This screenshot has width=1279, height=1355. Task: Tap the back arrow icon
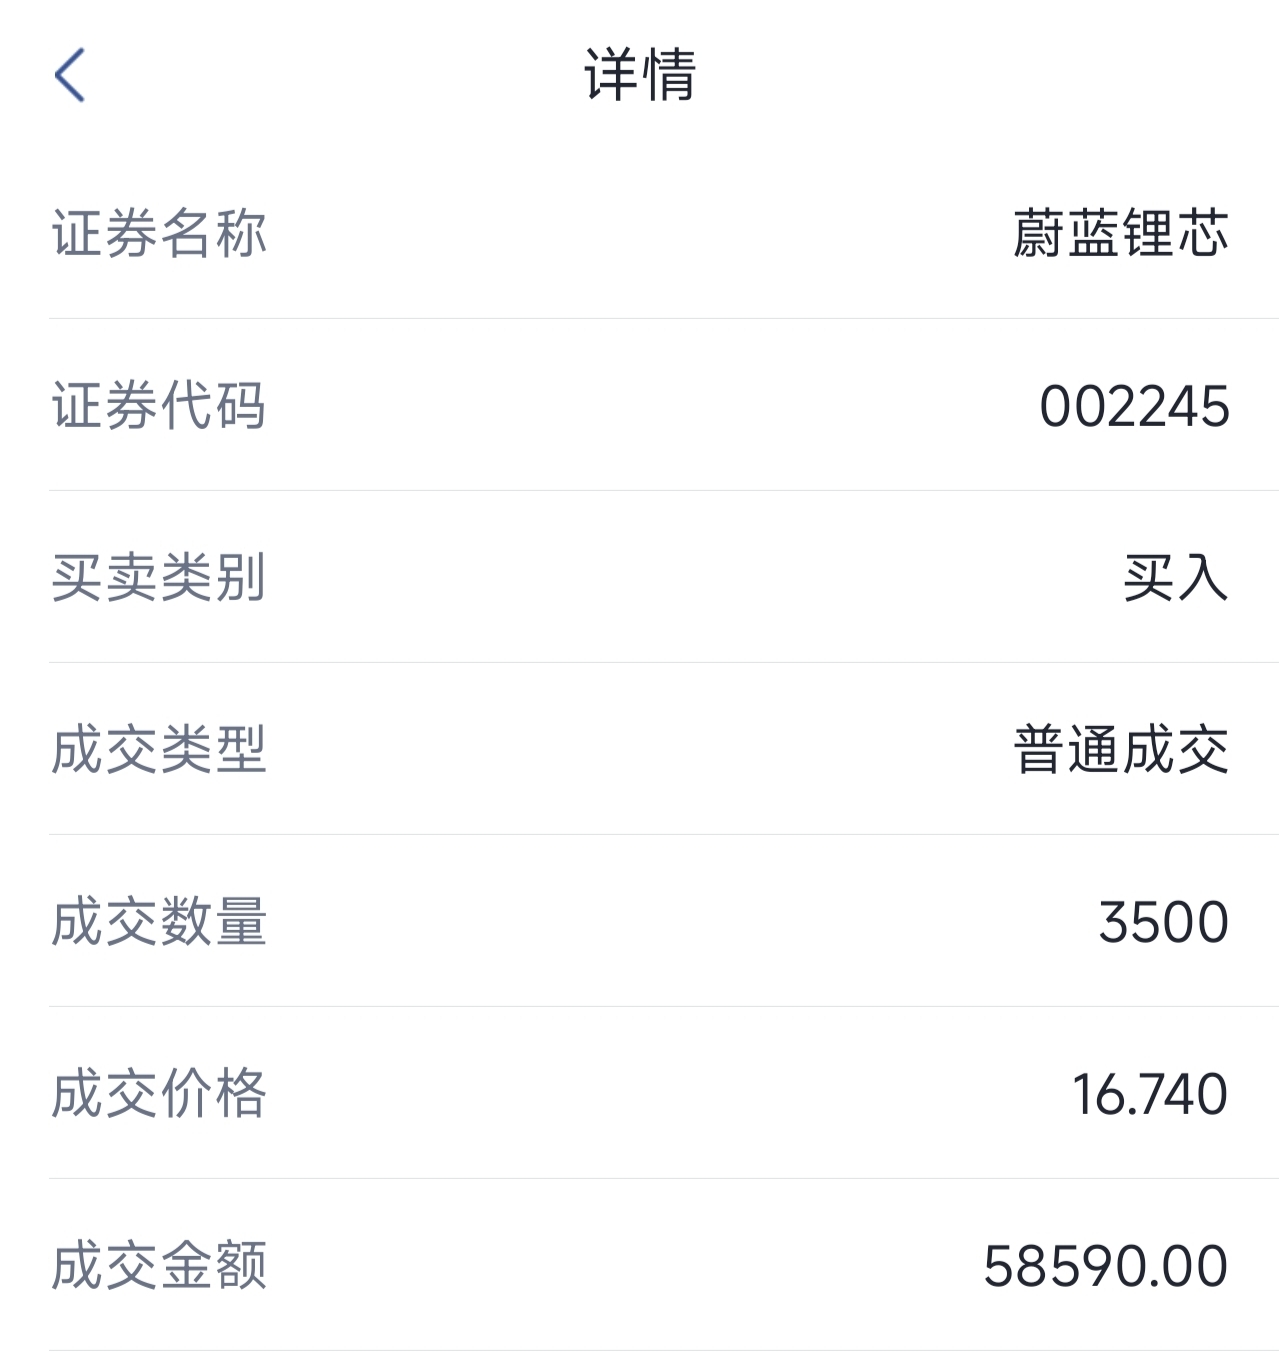point(70,75)
